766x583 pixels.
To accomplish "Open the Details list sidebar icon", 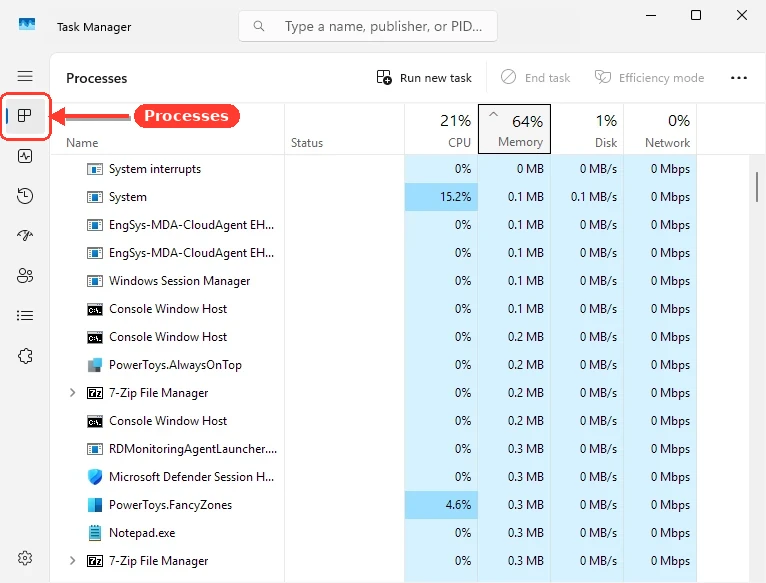I will pyautogui.click(x=25, y=316).
